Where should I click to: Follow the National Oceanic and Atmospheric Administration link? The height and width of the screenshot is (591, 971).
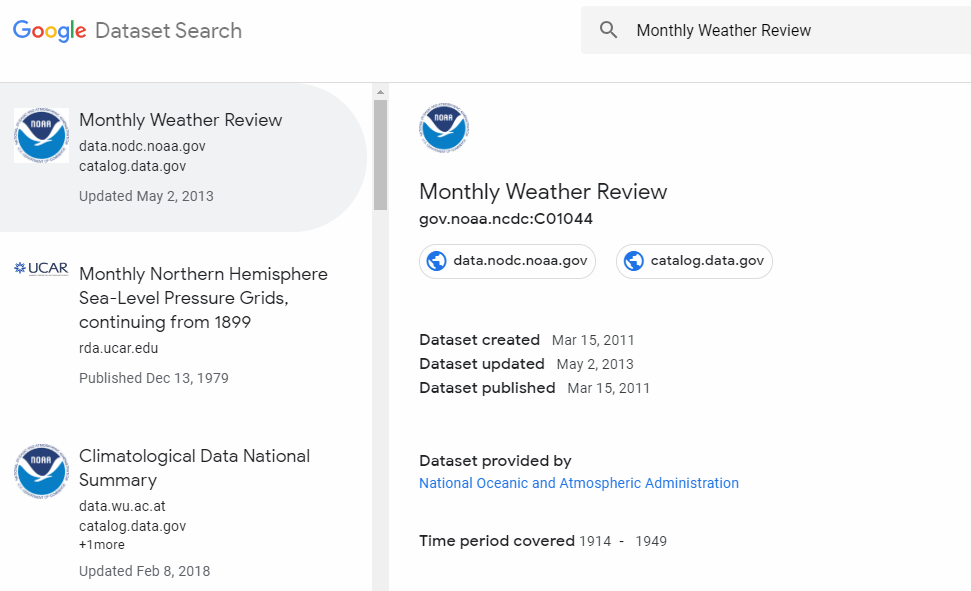(x=578, y=483)
